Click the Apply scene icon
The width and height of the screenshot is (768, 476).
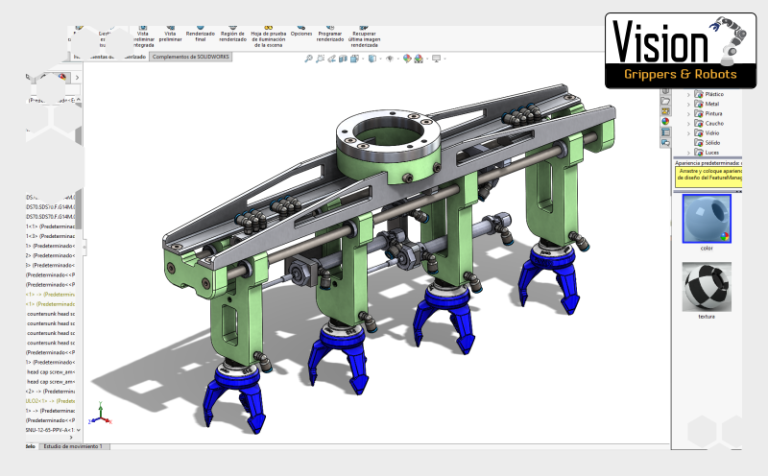point(419,59)
